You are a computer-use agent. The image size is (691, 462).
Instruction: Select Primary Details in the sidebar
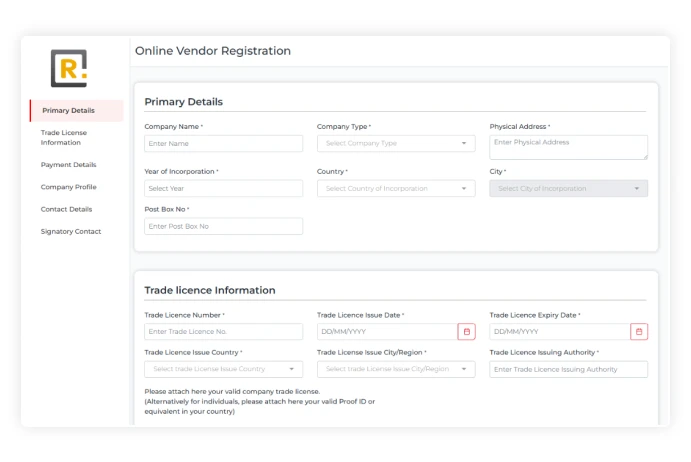pyautogui.click(x=69, y=110)
